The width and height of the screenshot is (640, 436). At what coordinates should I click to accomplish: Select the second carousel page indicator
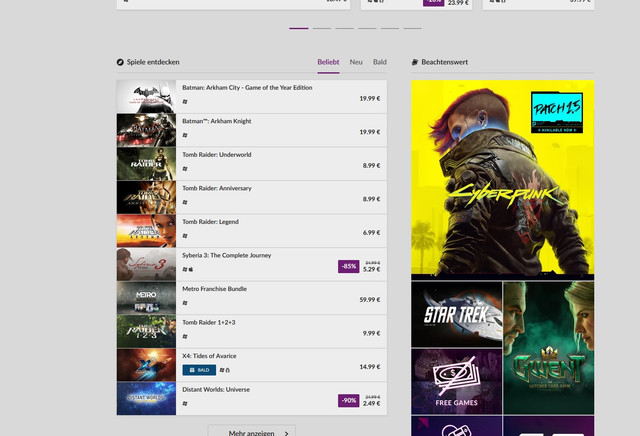click(x=322, y=28)
